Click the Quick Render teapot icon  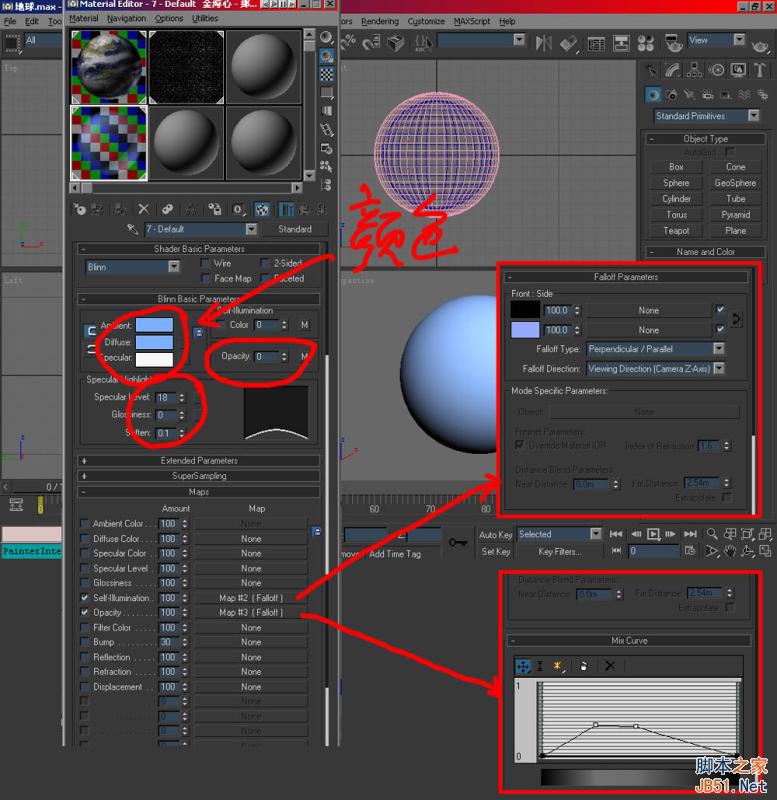tap(760, 46)
